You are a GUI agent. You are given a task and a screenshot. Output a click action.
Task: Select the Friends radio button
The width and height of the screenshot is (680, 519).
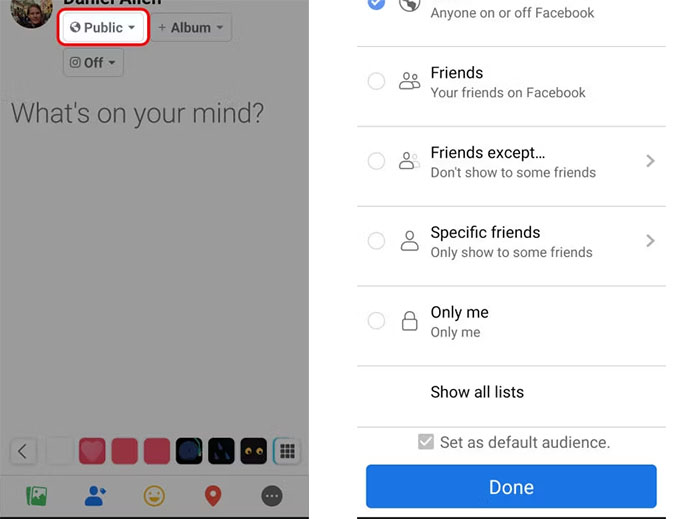click(376, 81)
